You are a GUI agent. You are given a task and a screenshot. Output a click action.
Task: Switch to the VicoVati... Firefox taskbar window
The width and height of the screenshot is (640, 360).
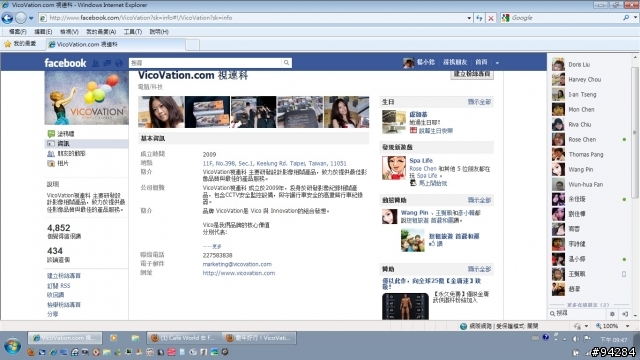click(259, 338)
